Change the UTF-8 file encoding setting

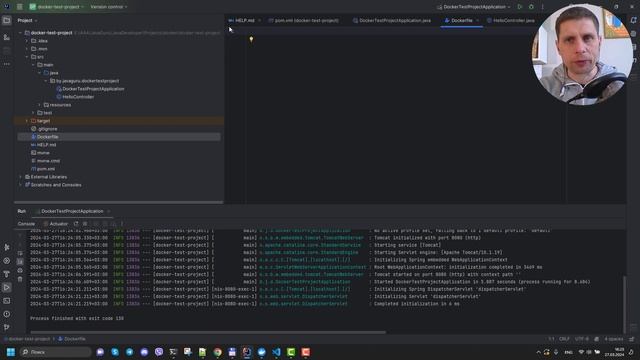[582, 339]
